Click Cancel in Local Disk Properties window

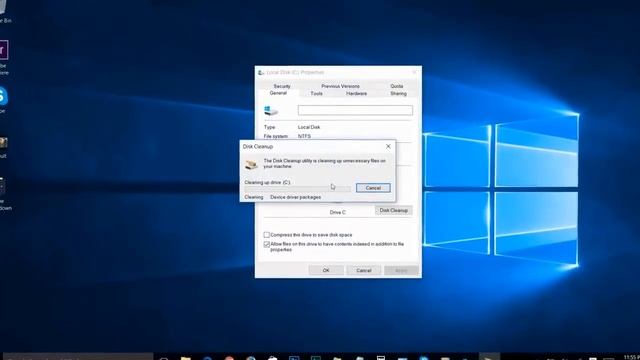tap(363, 270)
